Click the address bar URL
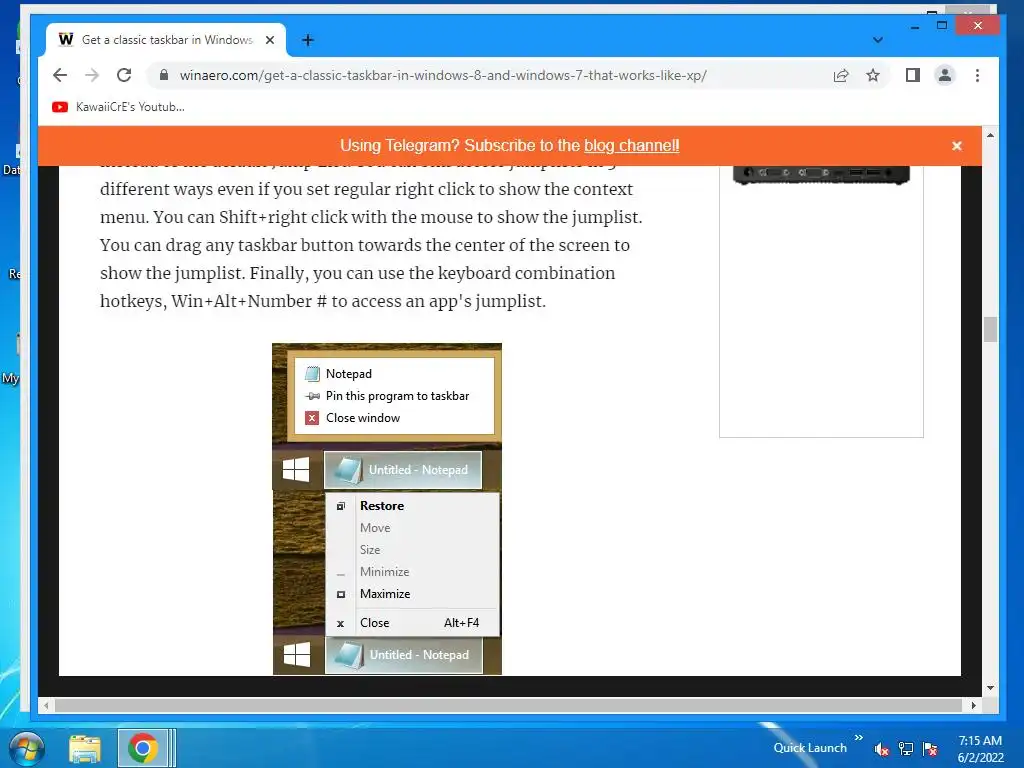This screenshot has width=1024, height=768. 443,75
